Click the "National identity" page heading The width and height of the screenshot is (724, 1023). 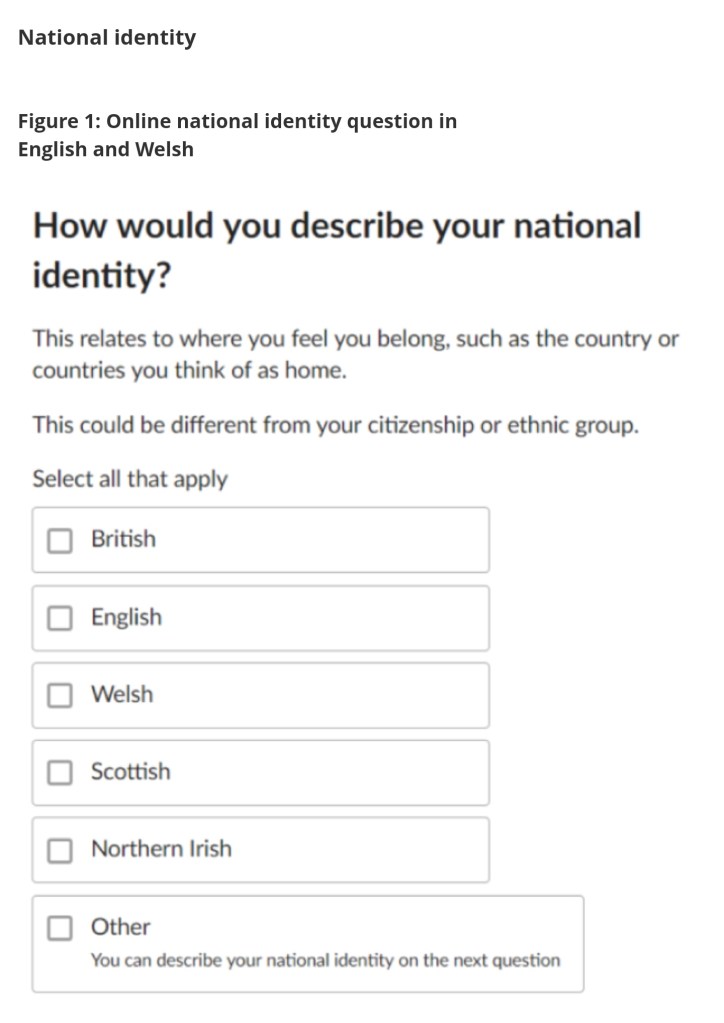107,38
